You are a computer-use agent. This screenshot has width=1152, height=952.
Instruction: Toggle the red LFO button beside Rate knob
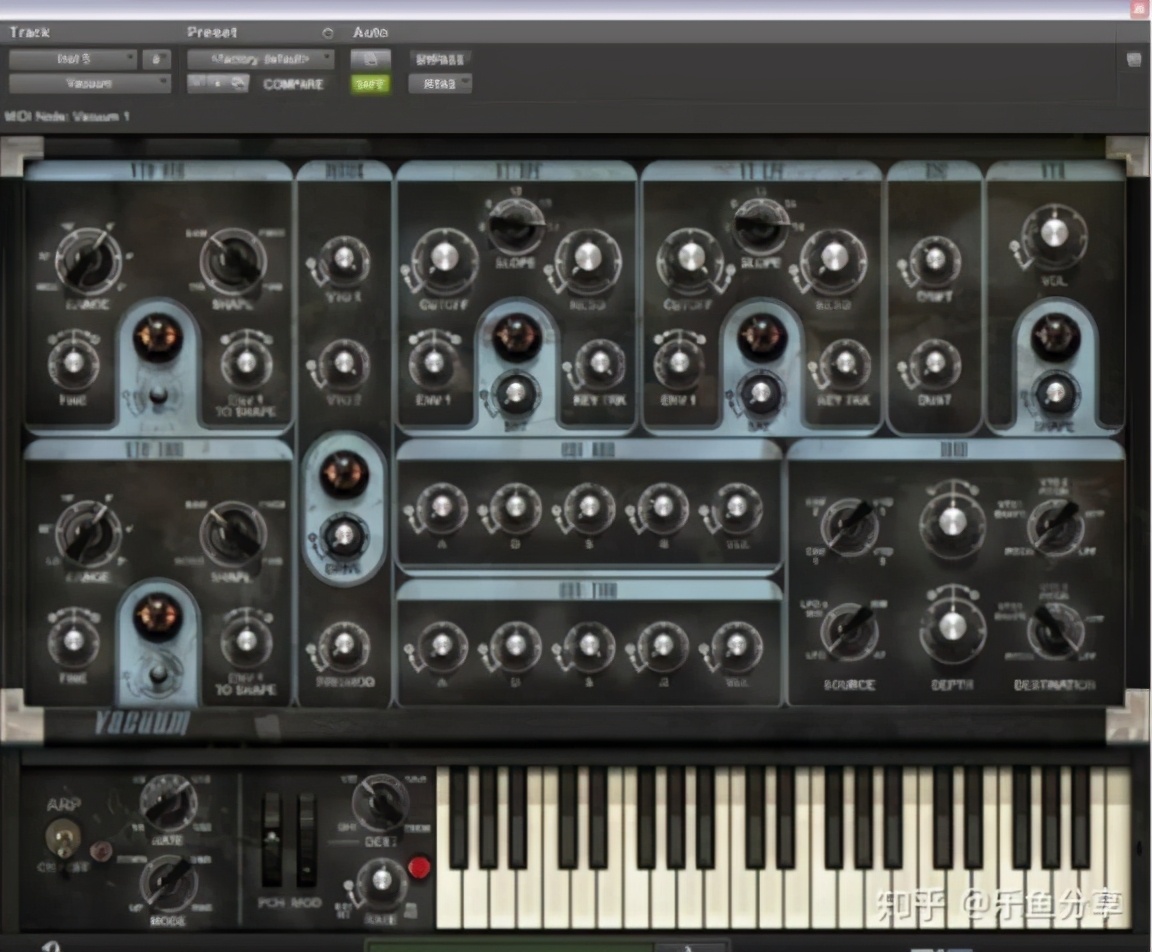419,867
